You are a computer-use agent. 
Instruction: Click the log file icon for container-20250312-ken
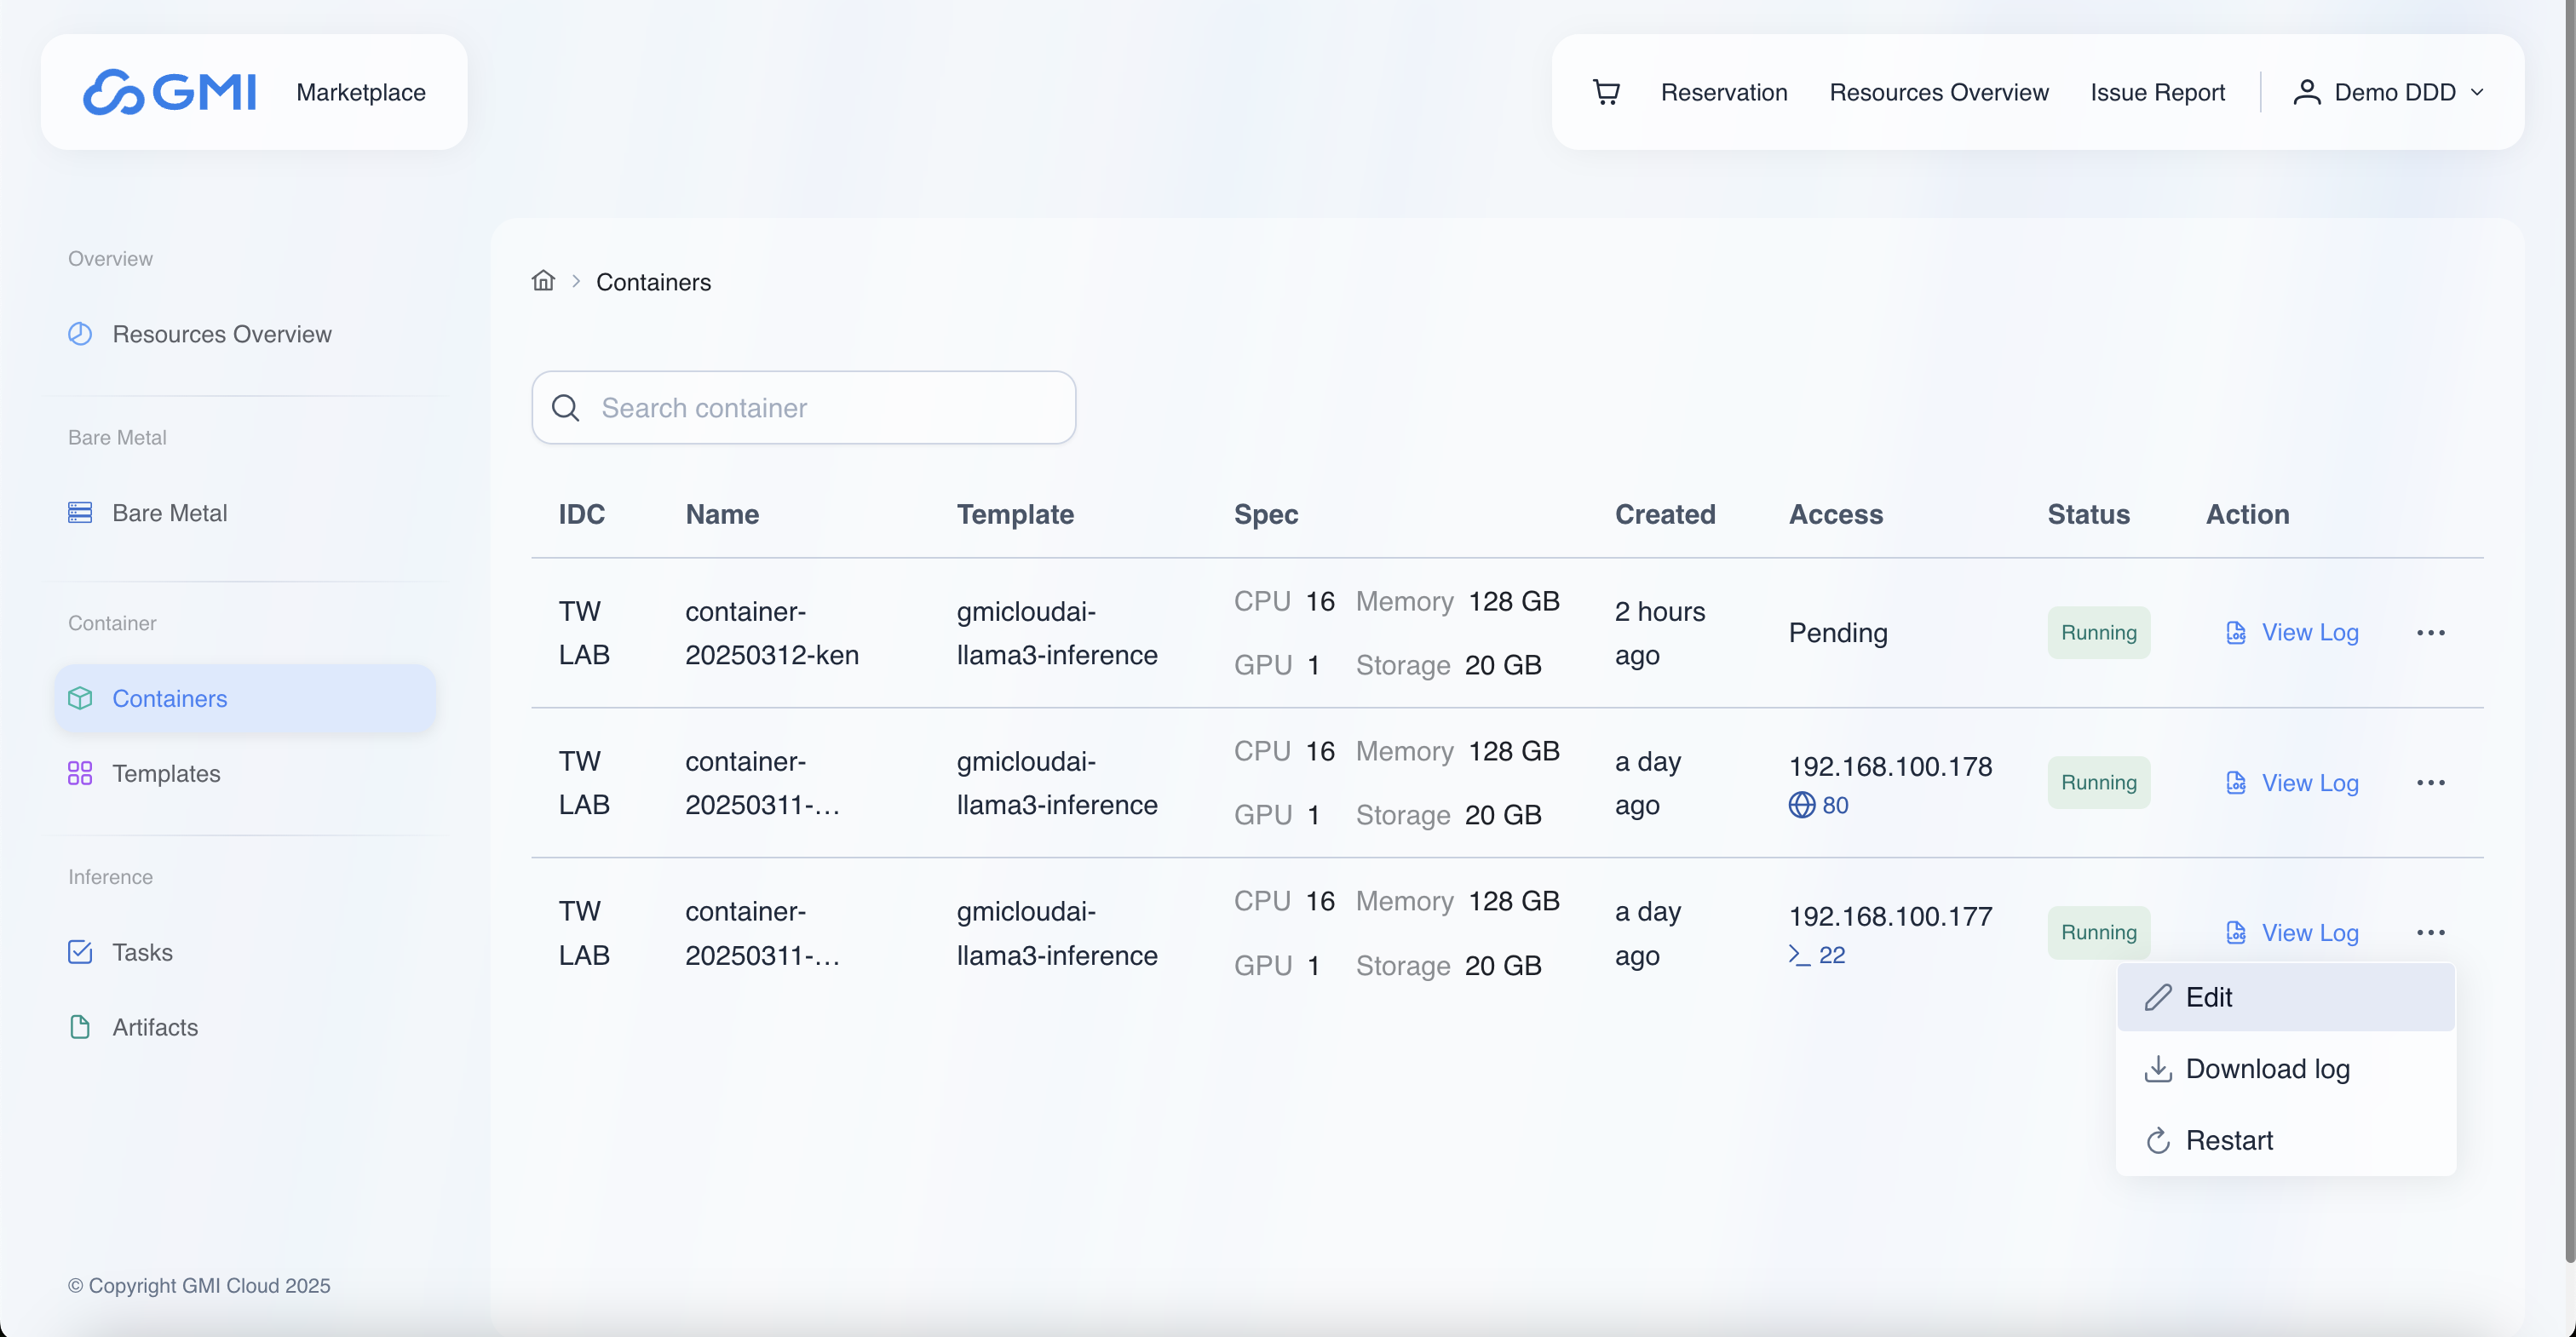2236,632
